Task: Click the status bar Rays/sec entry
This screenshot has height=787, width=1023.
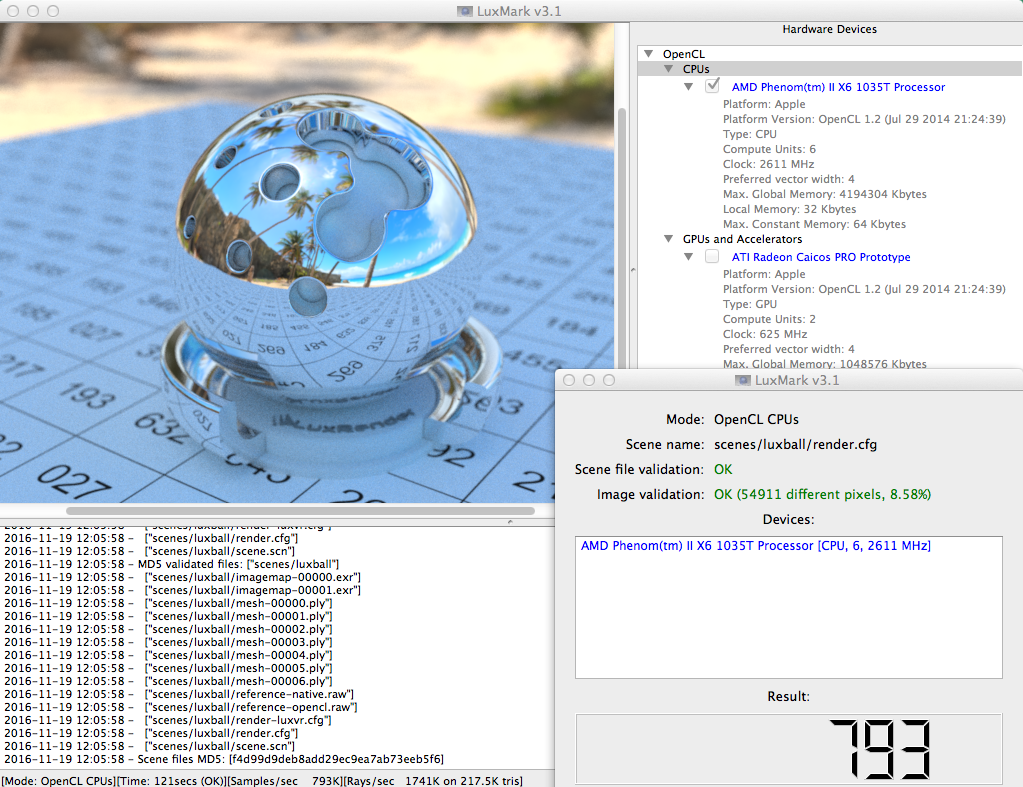Action: [x=433, y=781]
